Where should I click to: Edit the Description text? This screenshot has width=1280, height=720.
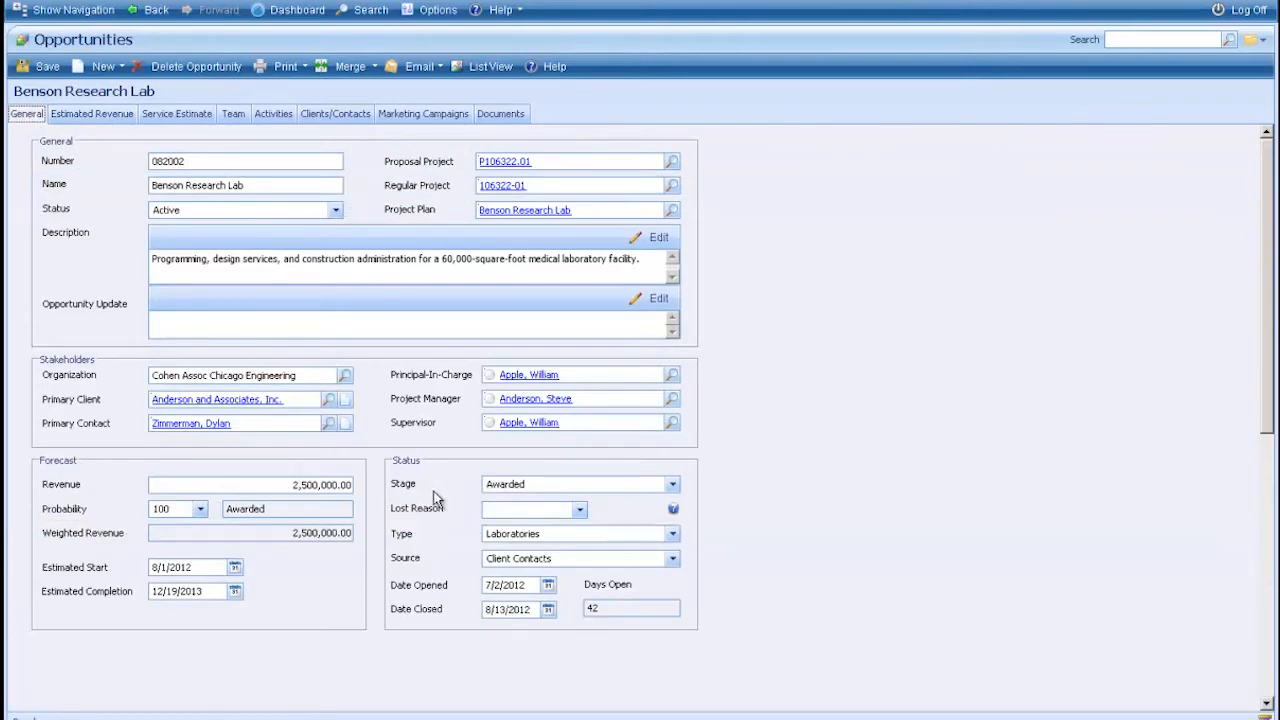(x=649, y=238)
